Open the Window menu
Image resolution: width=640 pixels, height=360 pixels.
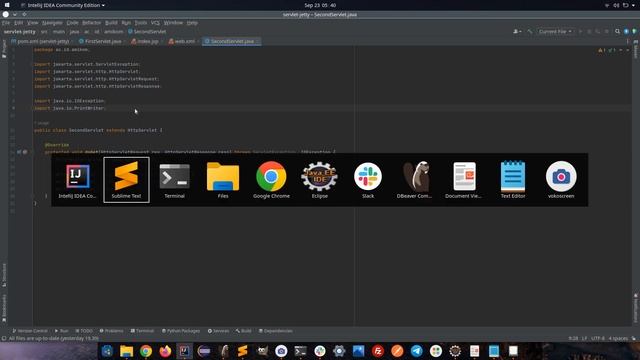coord(173,23)
